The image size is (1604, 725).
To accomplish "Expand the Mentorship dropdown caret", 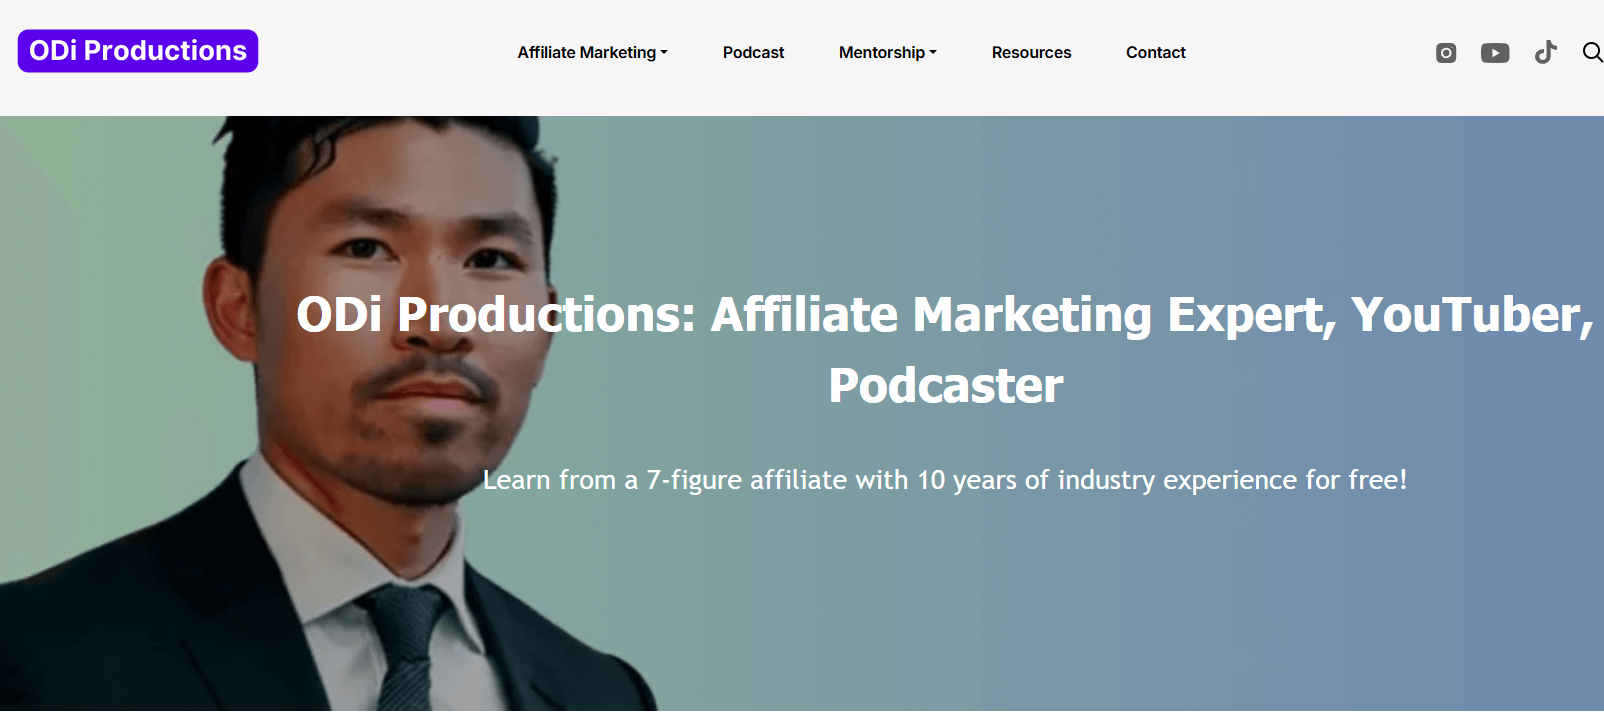I will tap(933, 53).
